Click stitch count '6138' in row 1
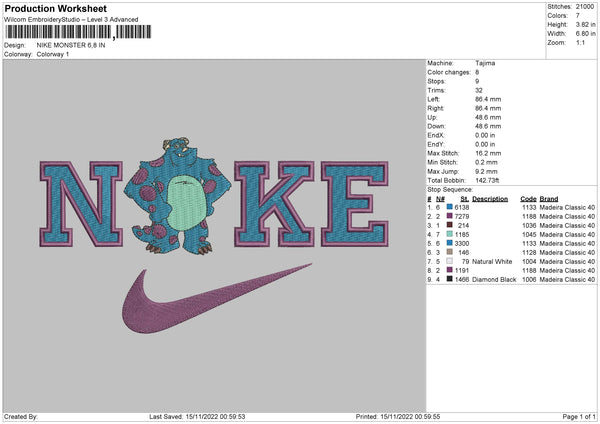Image resolution: width=600 pixels, height=424 pixels. [462, 207]
